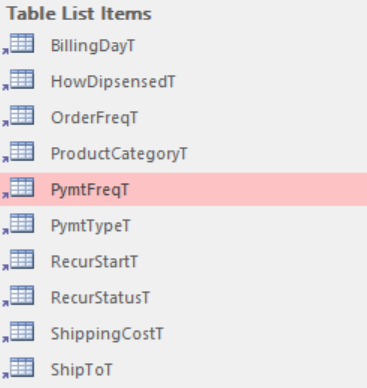
Task: Click the RecurStatusT linked table icon
Action: click(x=18, y=296)
